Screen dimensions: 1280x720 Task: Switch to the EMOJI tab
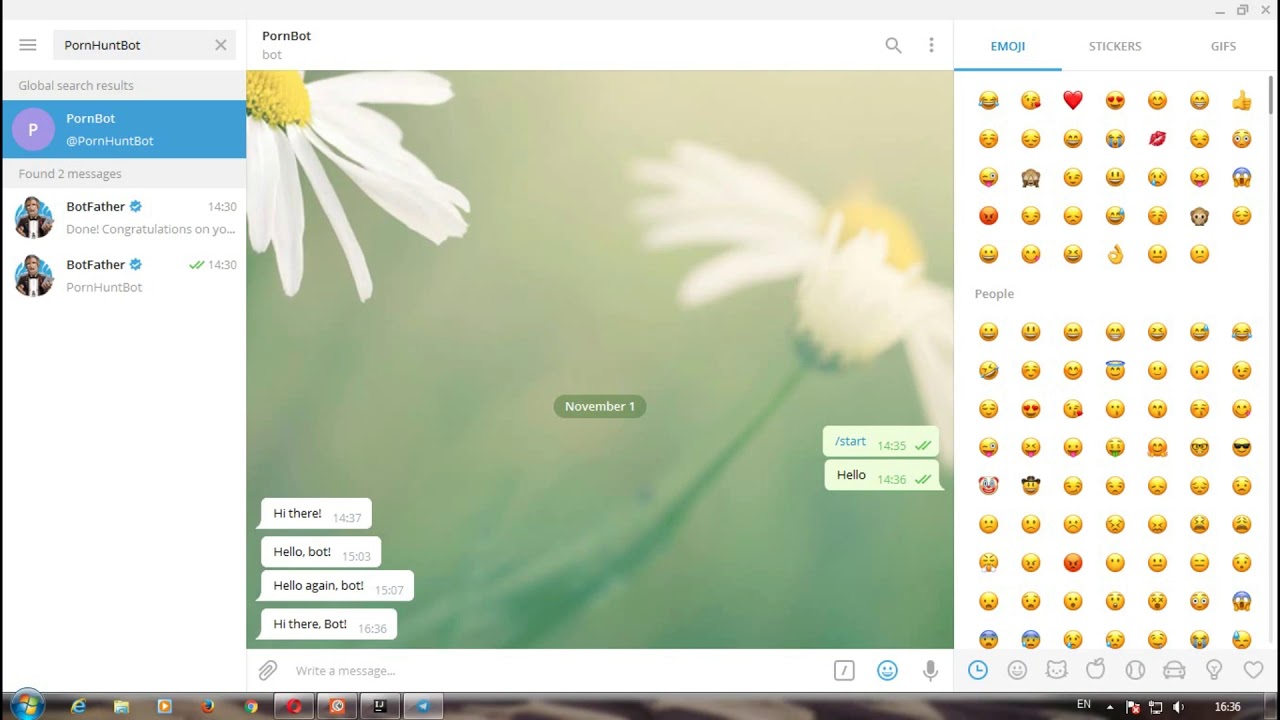point(1008,46)
